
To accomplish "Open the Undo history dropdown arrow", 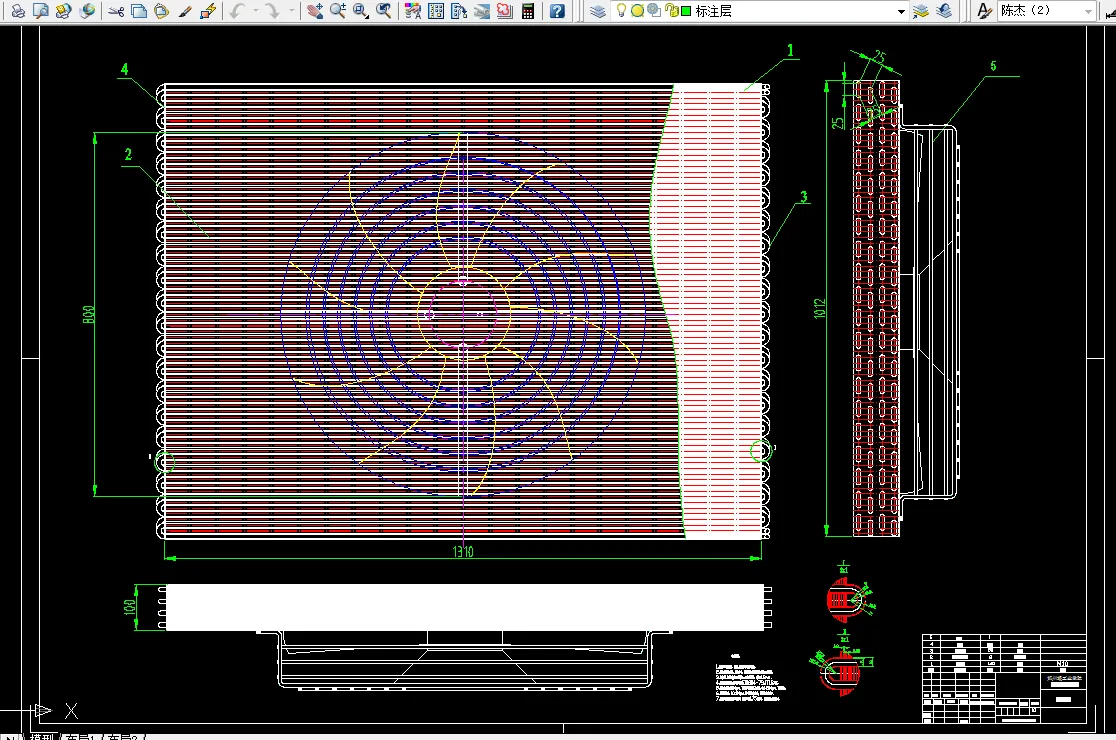I will pos(255,11).
